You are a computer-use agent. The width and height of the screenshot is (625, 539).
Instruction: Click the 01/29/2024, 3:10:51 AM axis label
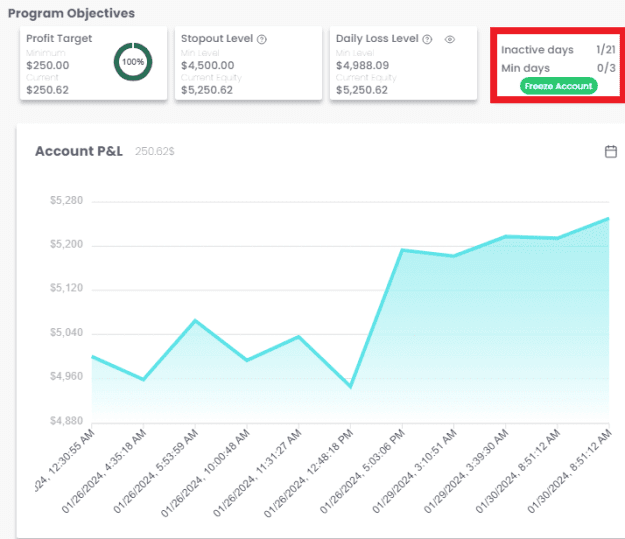[415, 471]
